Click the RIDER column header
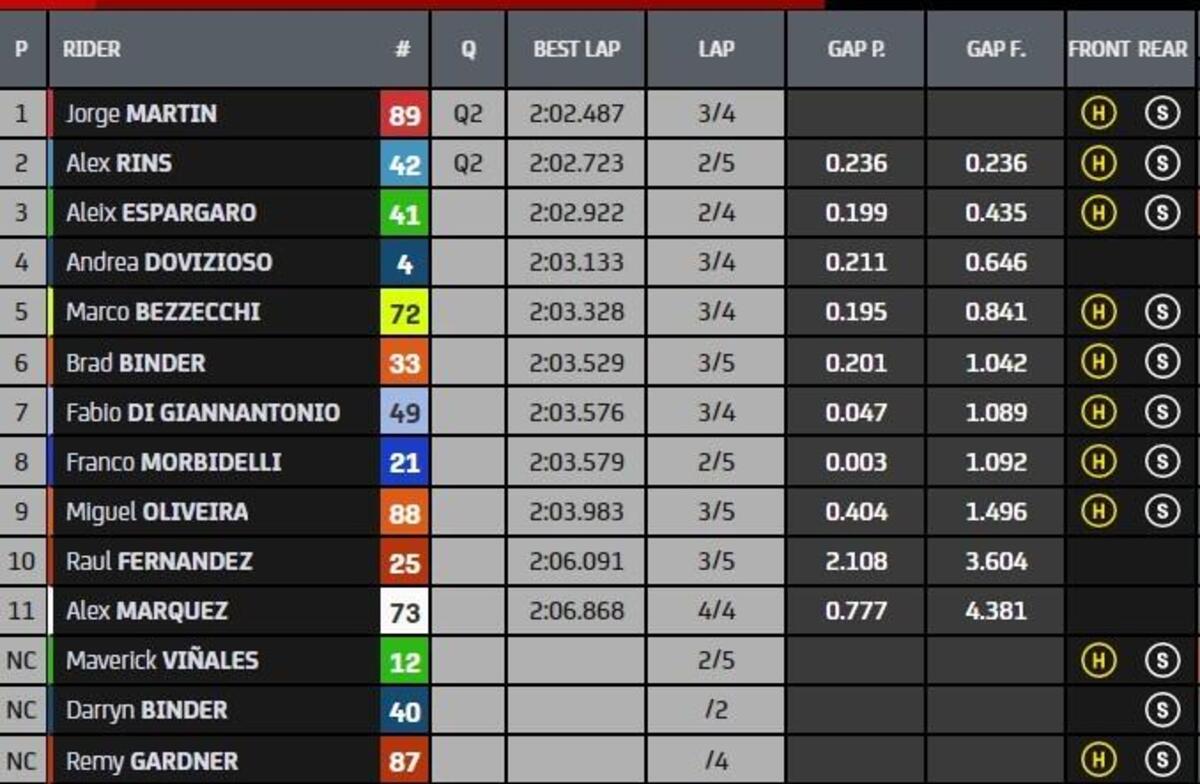The width and height of the screenshot is (1200, 784). tap(92, 49)
